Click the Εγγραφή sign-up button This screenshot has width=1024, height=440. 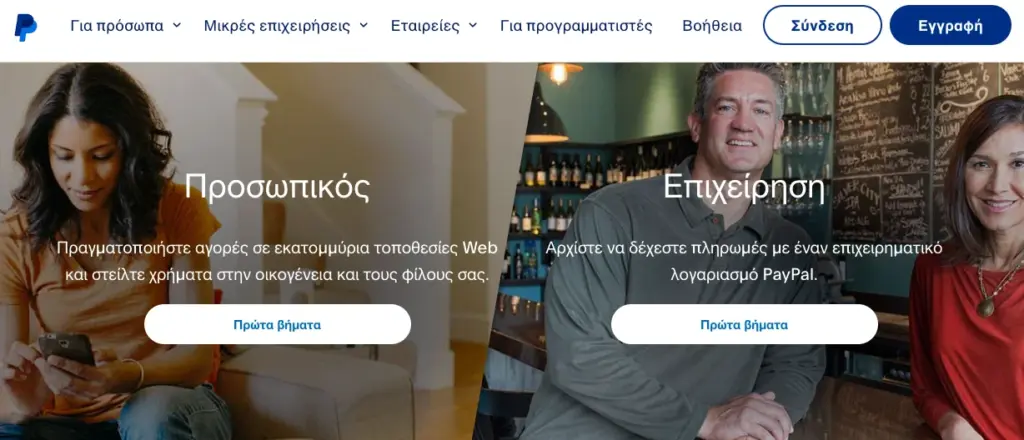(950, 25)
